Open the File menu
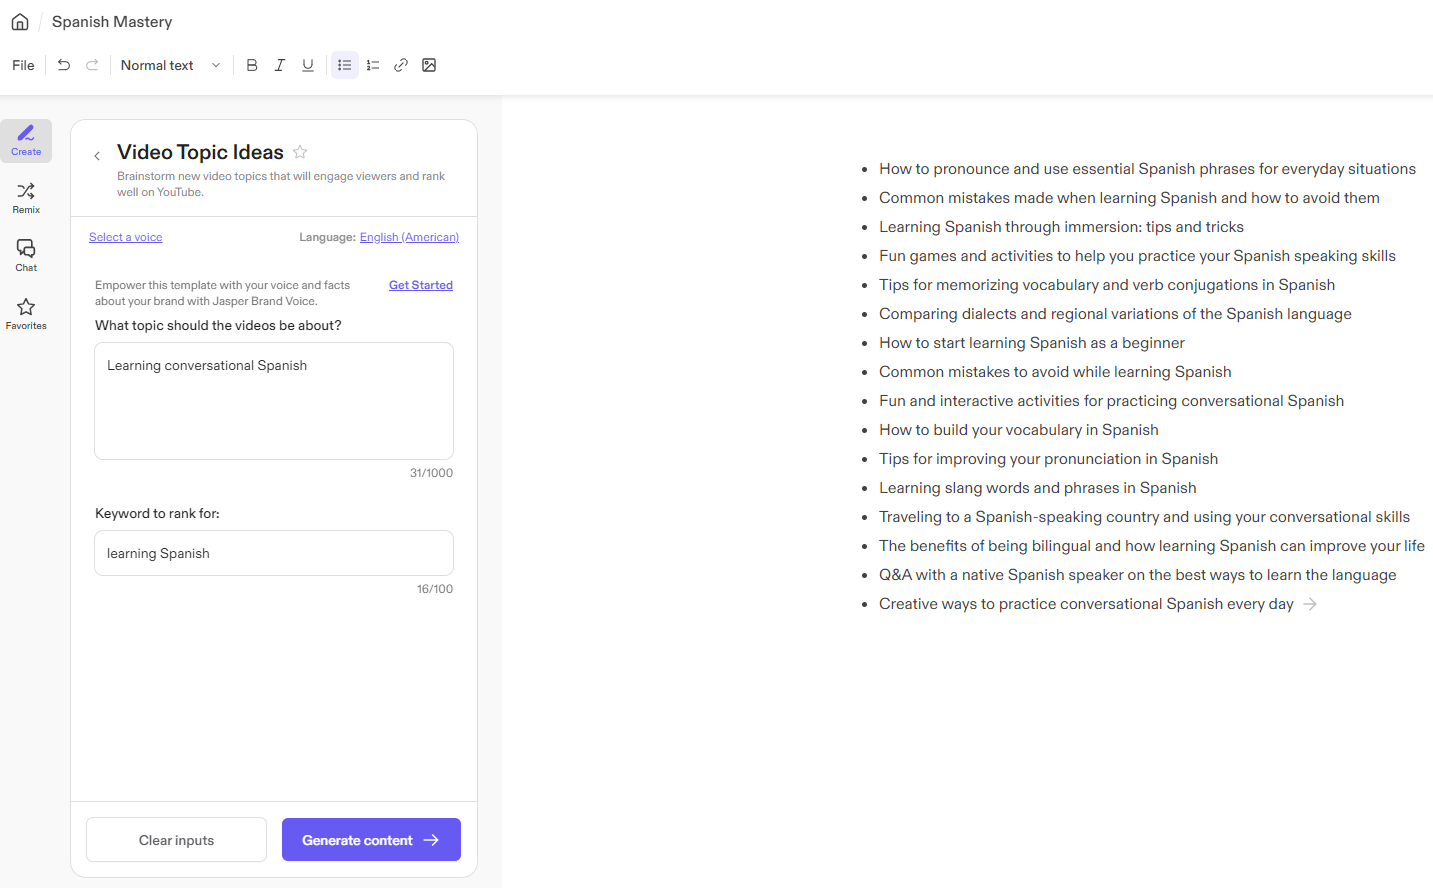The image size is (1433, 888). [x=22, y=65]
